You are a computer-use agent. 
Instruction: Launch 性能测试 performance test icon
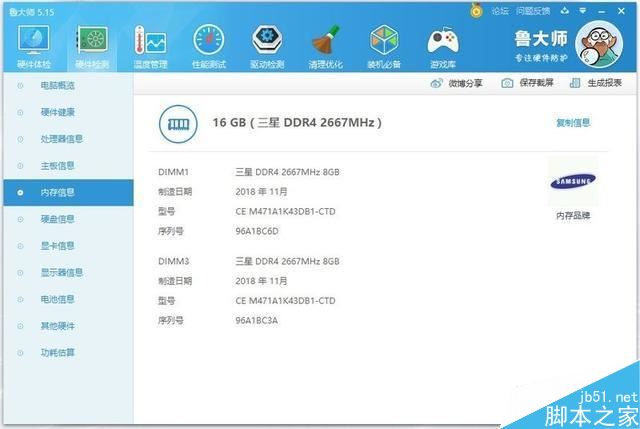[x=209, y=40]
